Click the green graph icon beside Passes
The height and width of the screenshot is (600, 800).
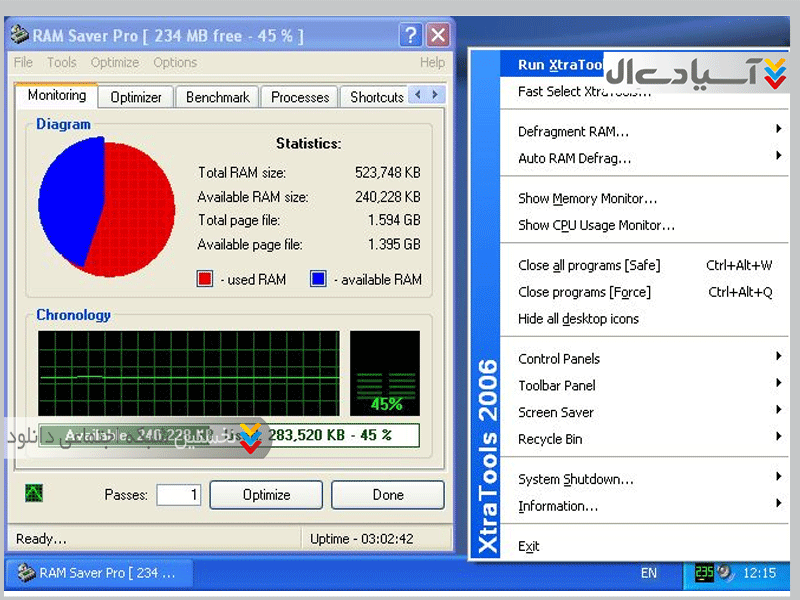[34, 493]
